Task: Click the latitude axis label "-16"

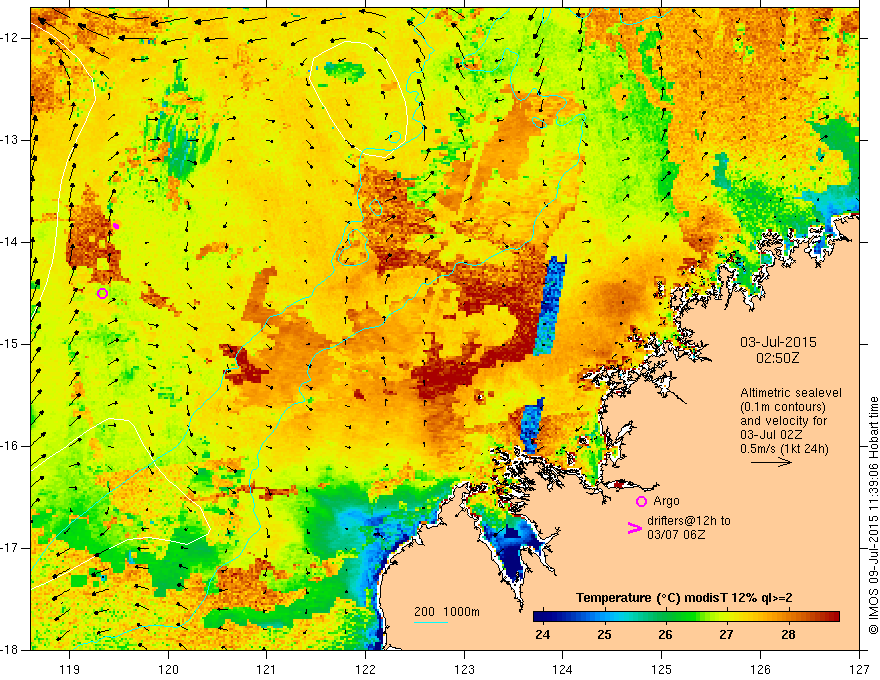Action: tap(10, 446)
